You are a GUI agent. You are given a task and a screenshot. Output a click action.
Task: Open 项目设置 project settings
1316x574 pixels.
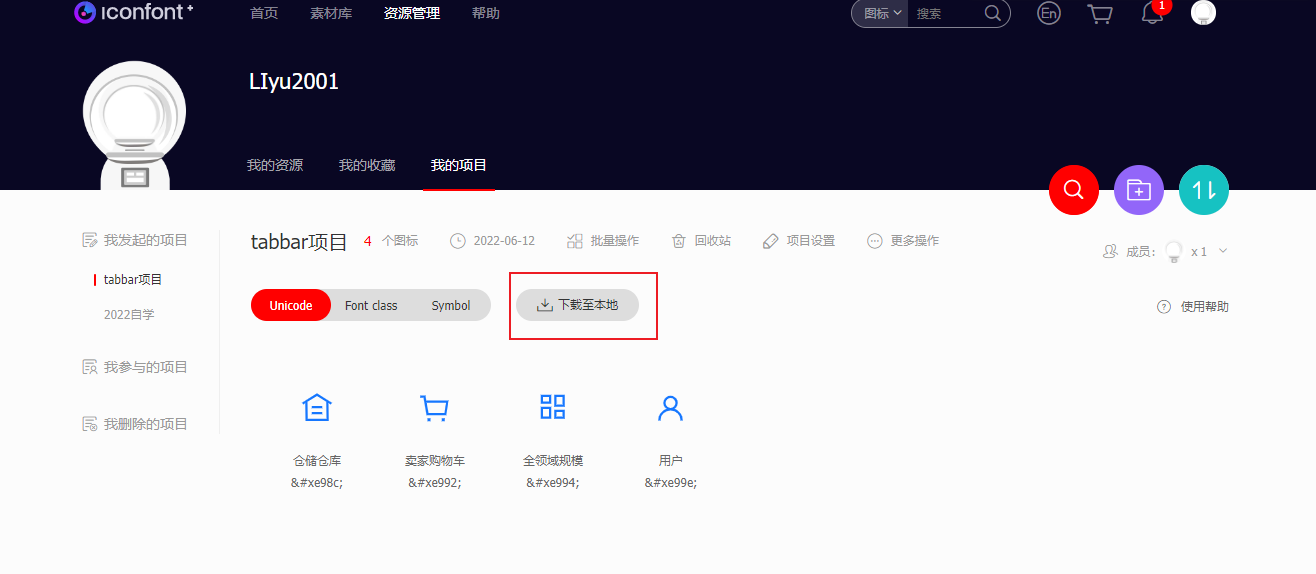tap(798, 241)
